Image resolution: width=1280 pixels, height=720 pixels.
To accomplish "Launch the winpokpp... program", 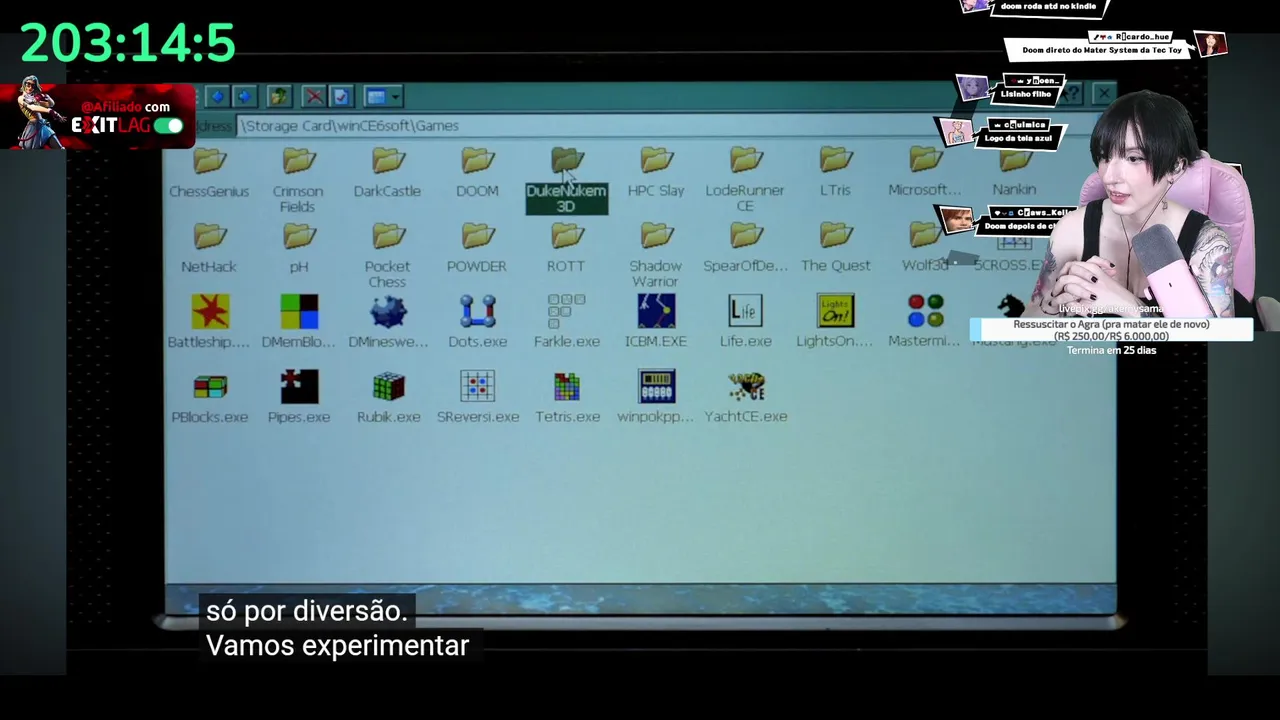I will pyautogui.click(x=656, y=397).
